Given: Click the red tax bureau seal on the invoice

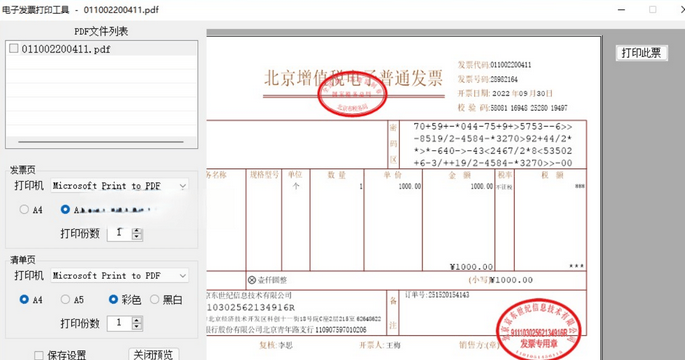Looking at the screenshot, I should tap(352, 94).
